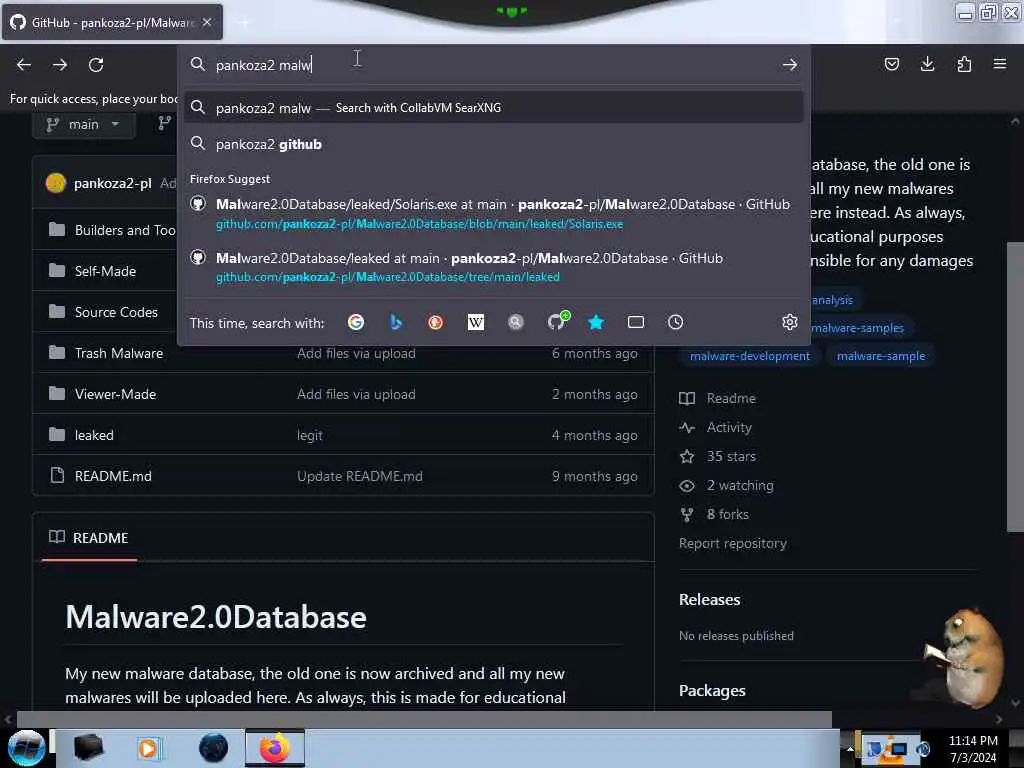Search bookmarks with the star icon
Image resolution: width=1024 pixels, height=768 pixels.
point(596,322)
